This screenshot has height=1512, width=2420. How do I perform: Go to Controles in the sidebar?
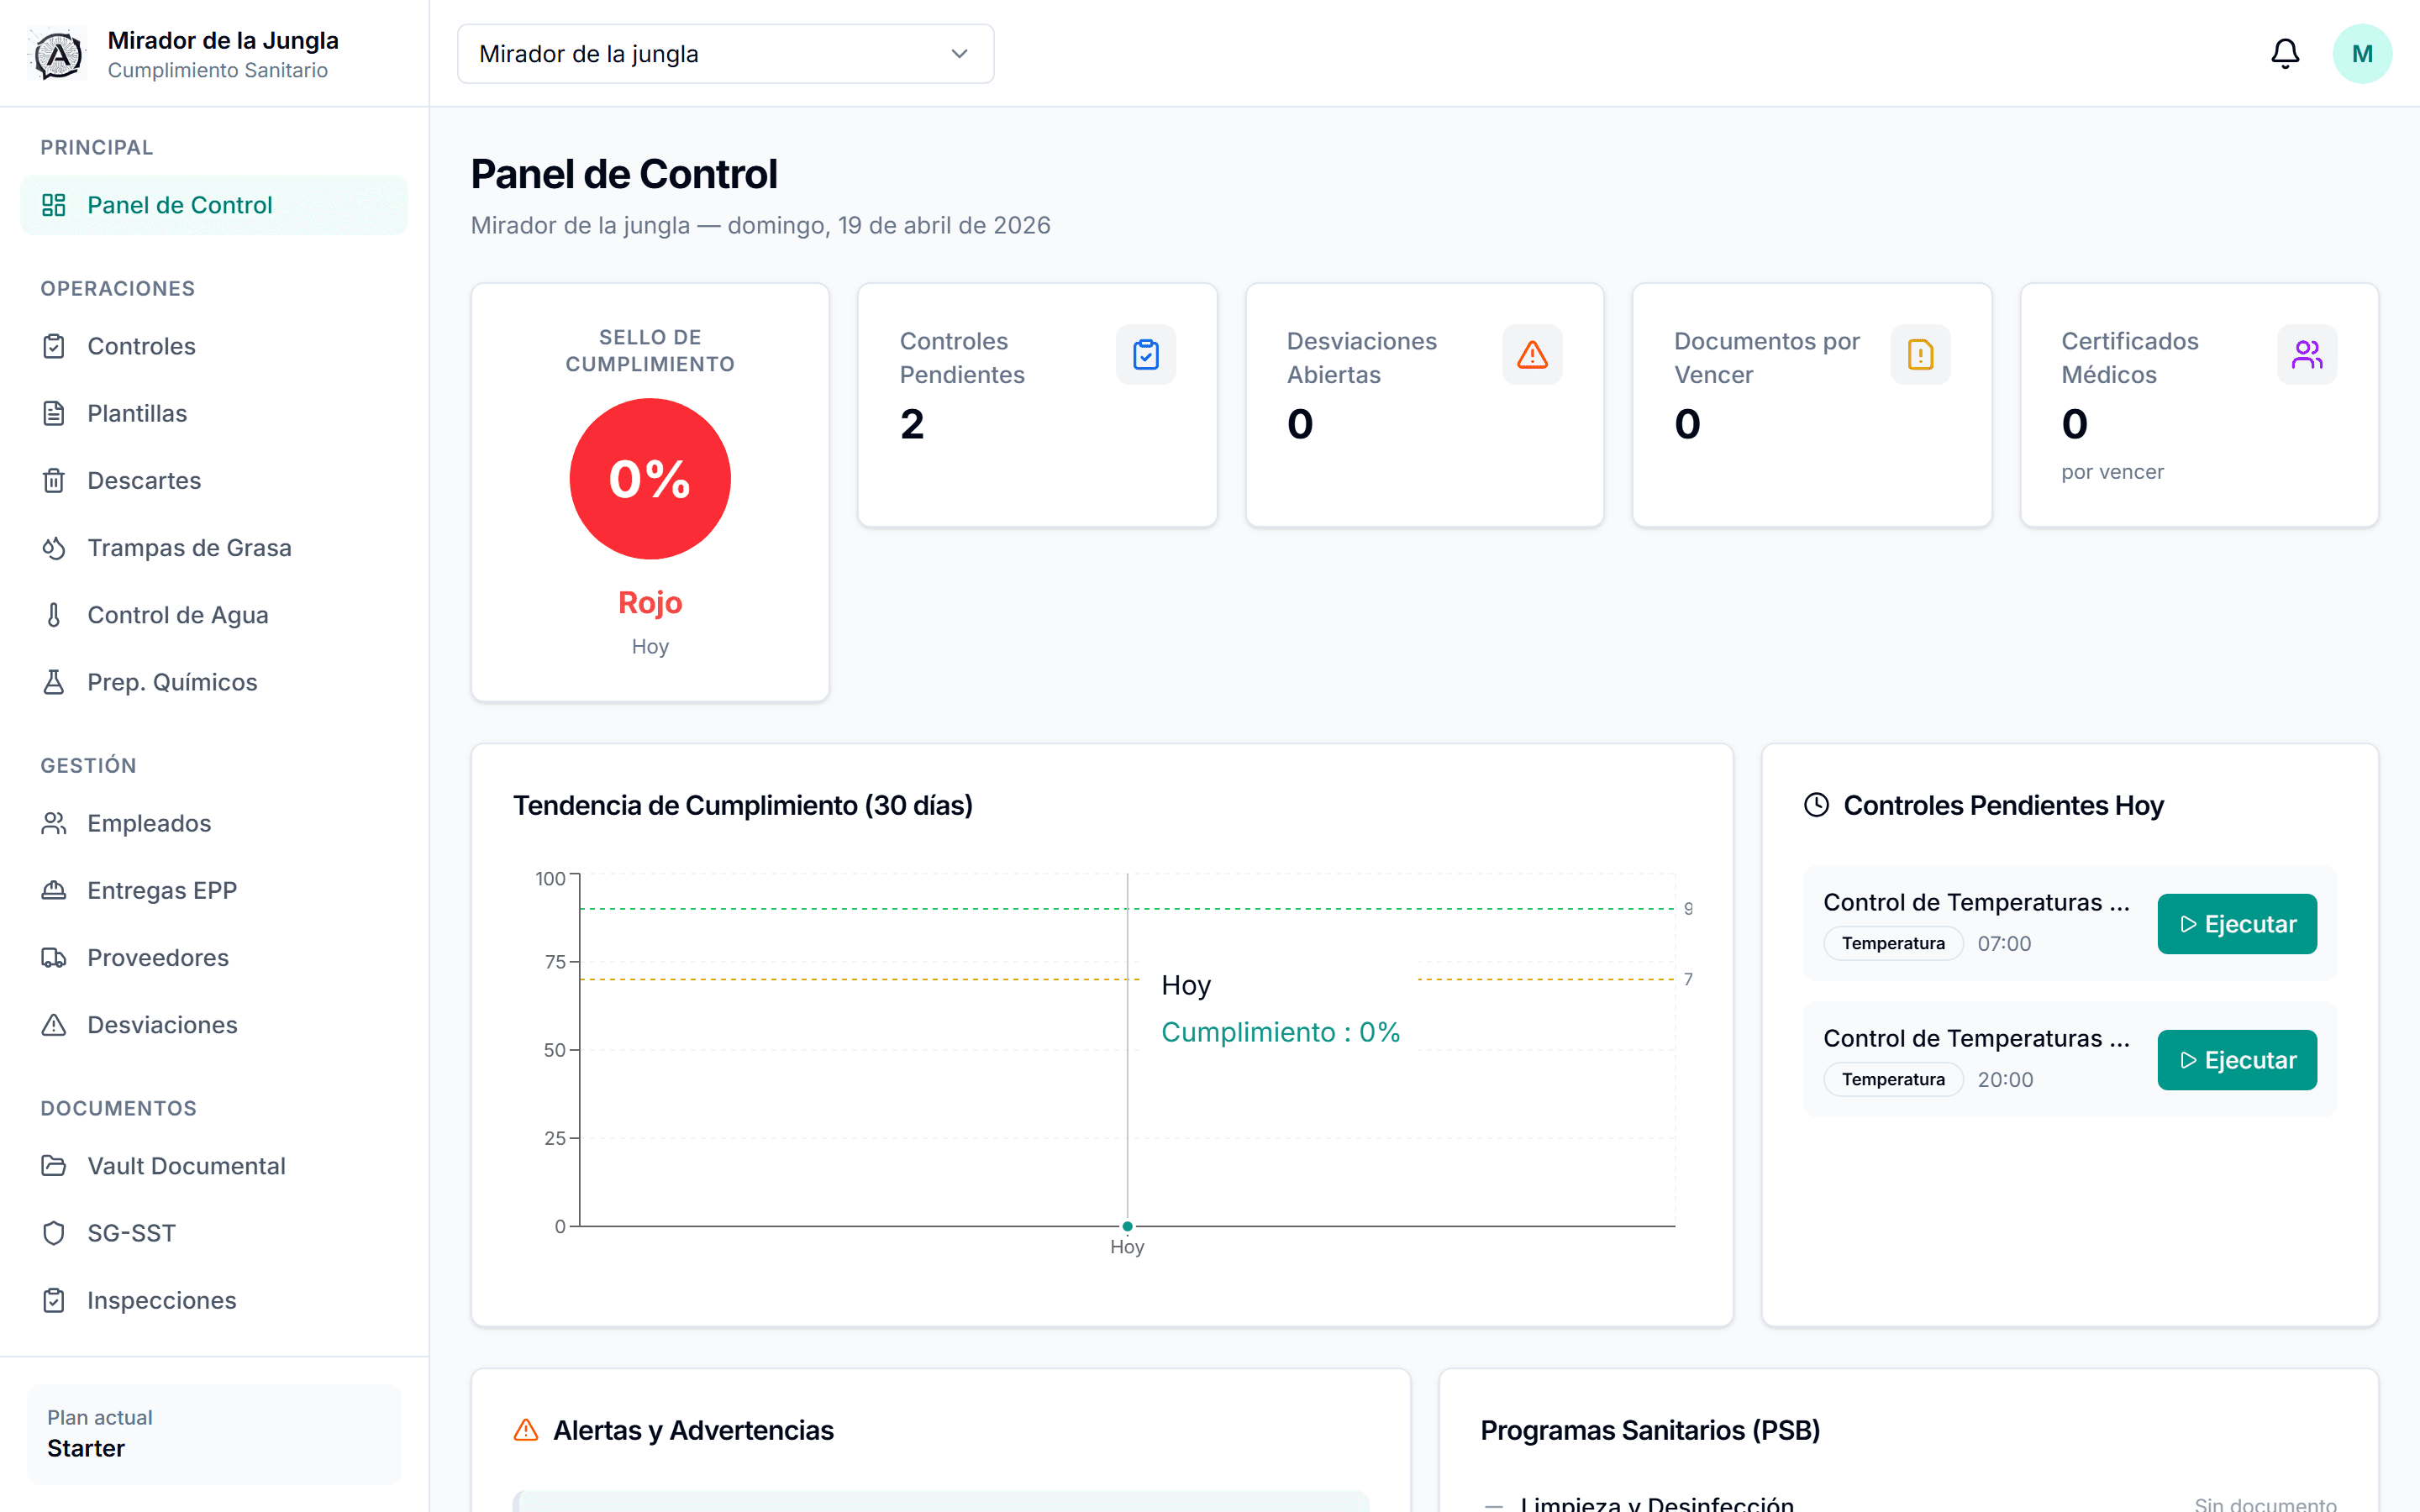(214, 346)
